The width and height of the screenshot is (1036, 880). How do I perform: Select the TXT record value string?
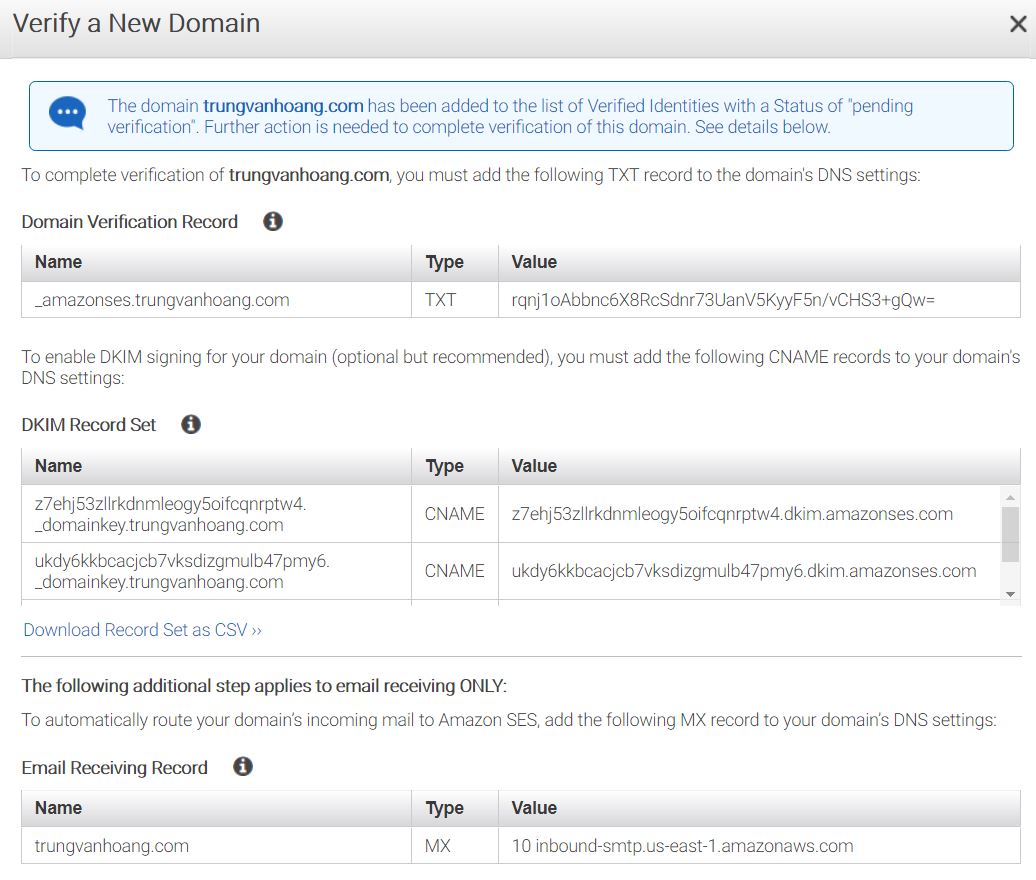(723, 300)
